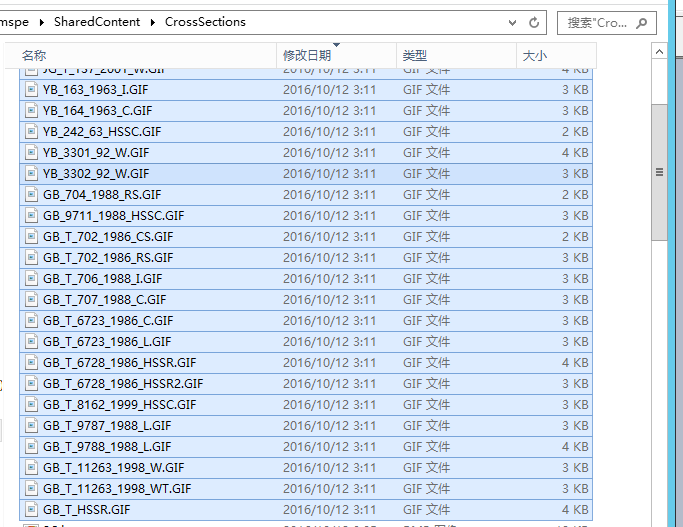Select file name YB_164_1963_C.GIF

point(98,111)
